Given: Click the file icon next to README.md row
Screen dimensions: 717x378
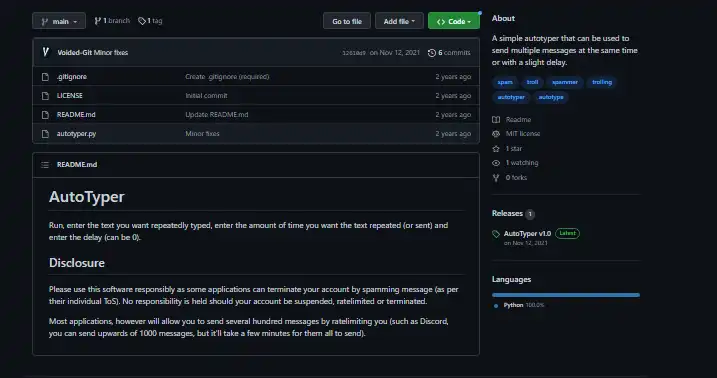Looking at the screenshot, I should (x=45, y=115).
